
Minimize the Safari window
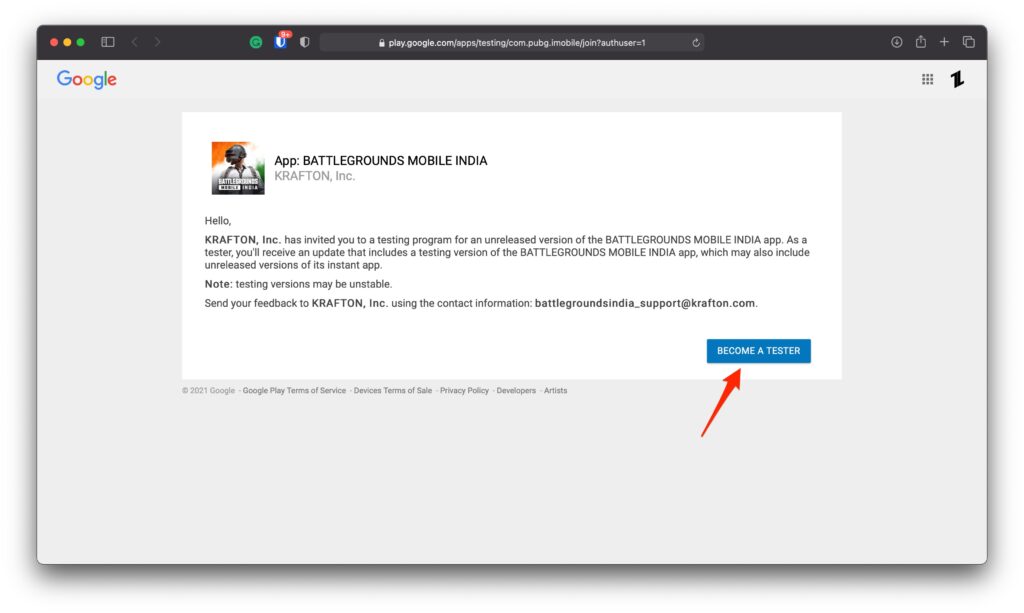tap(67, 42)
